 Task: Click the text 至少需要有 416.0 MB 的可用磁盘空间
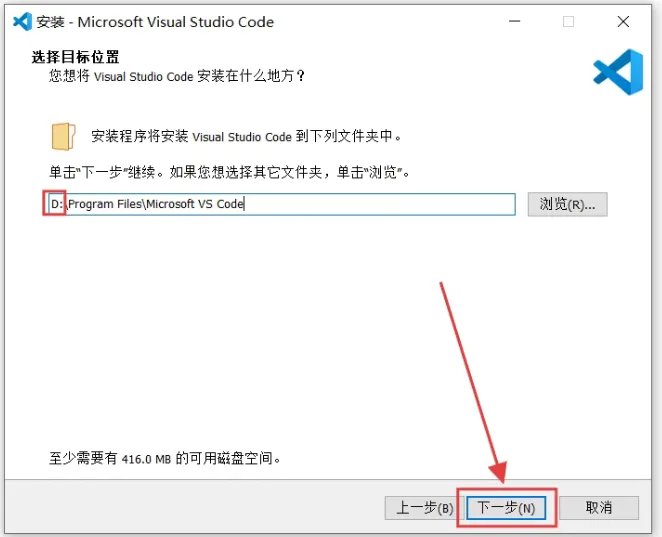pos(165,458)
